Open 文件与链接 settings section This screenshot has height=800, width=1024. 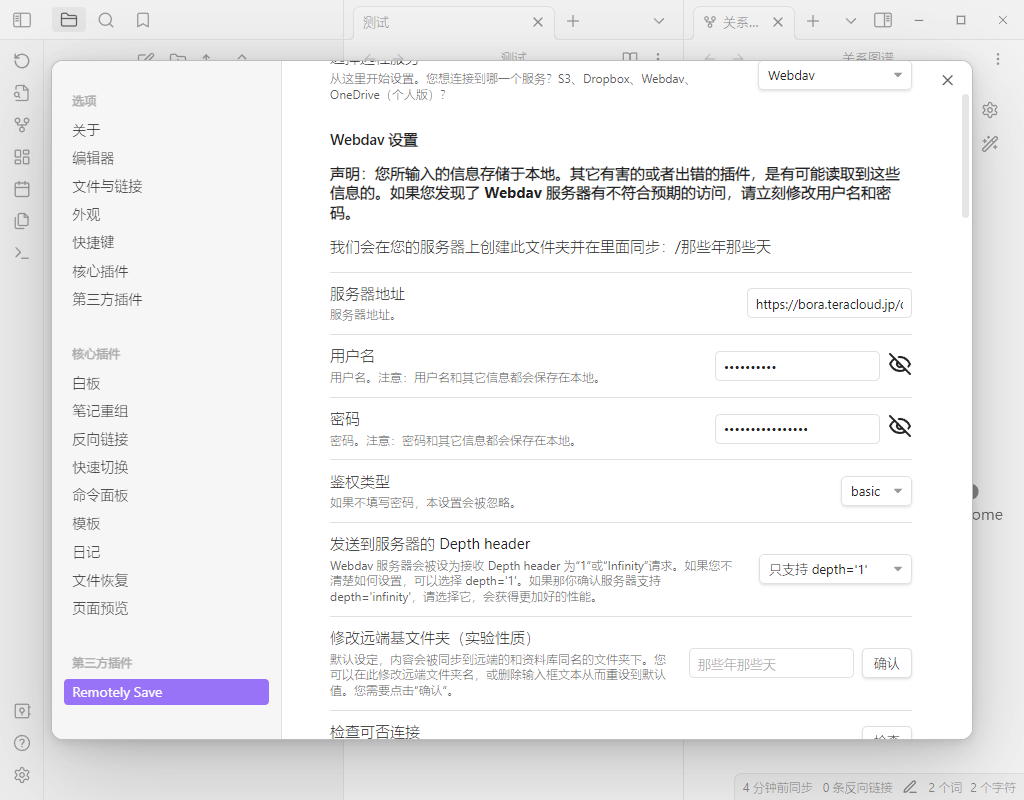pos(107,186)
